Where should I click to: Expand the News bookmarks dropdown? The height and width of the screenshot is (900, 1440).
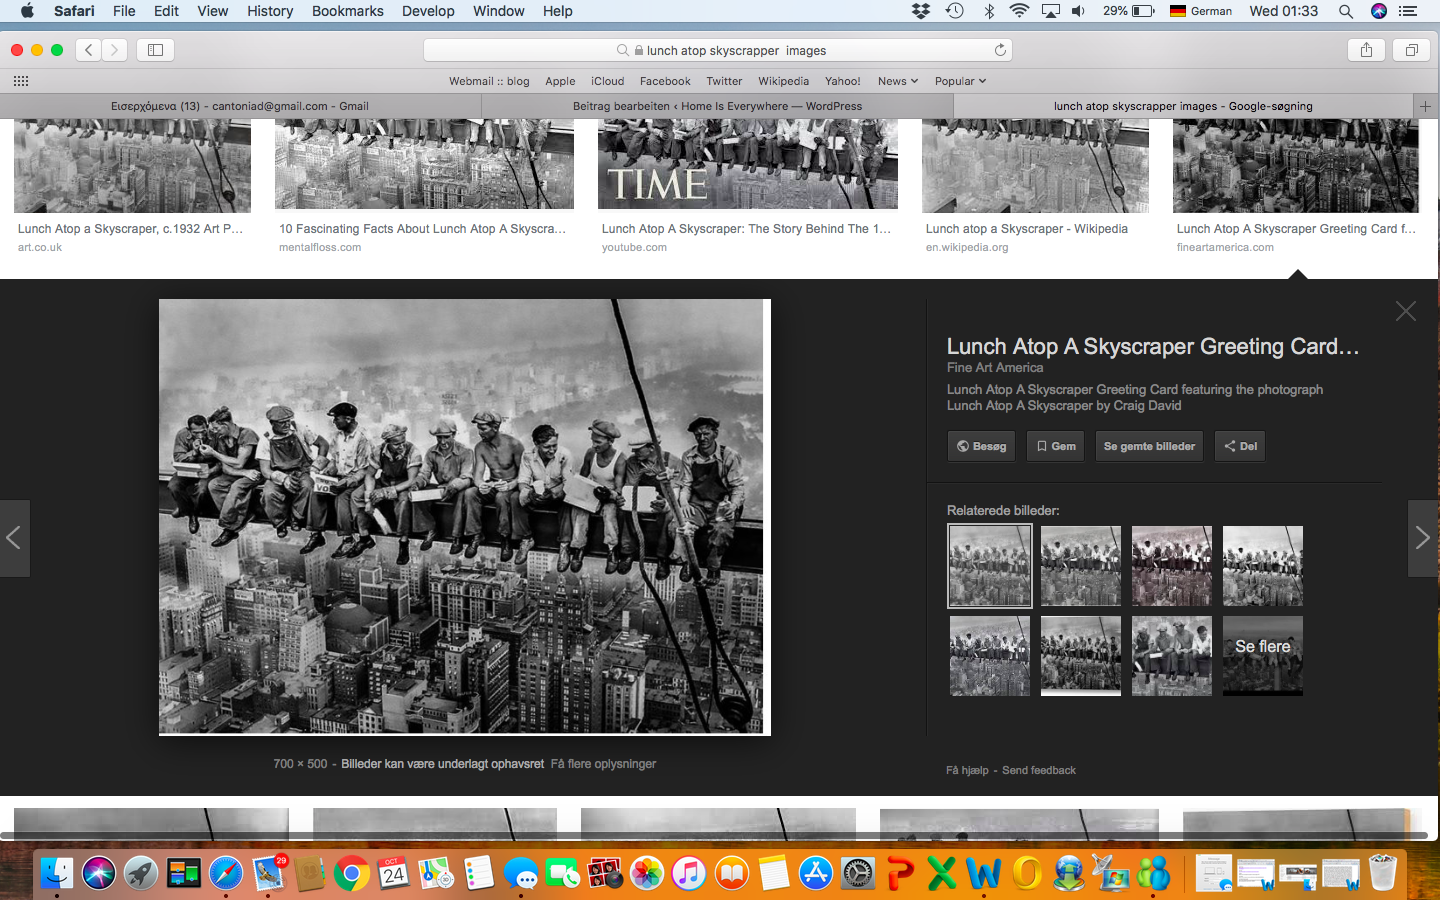point(897,81)
